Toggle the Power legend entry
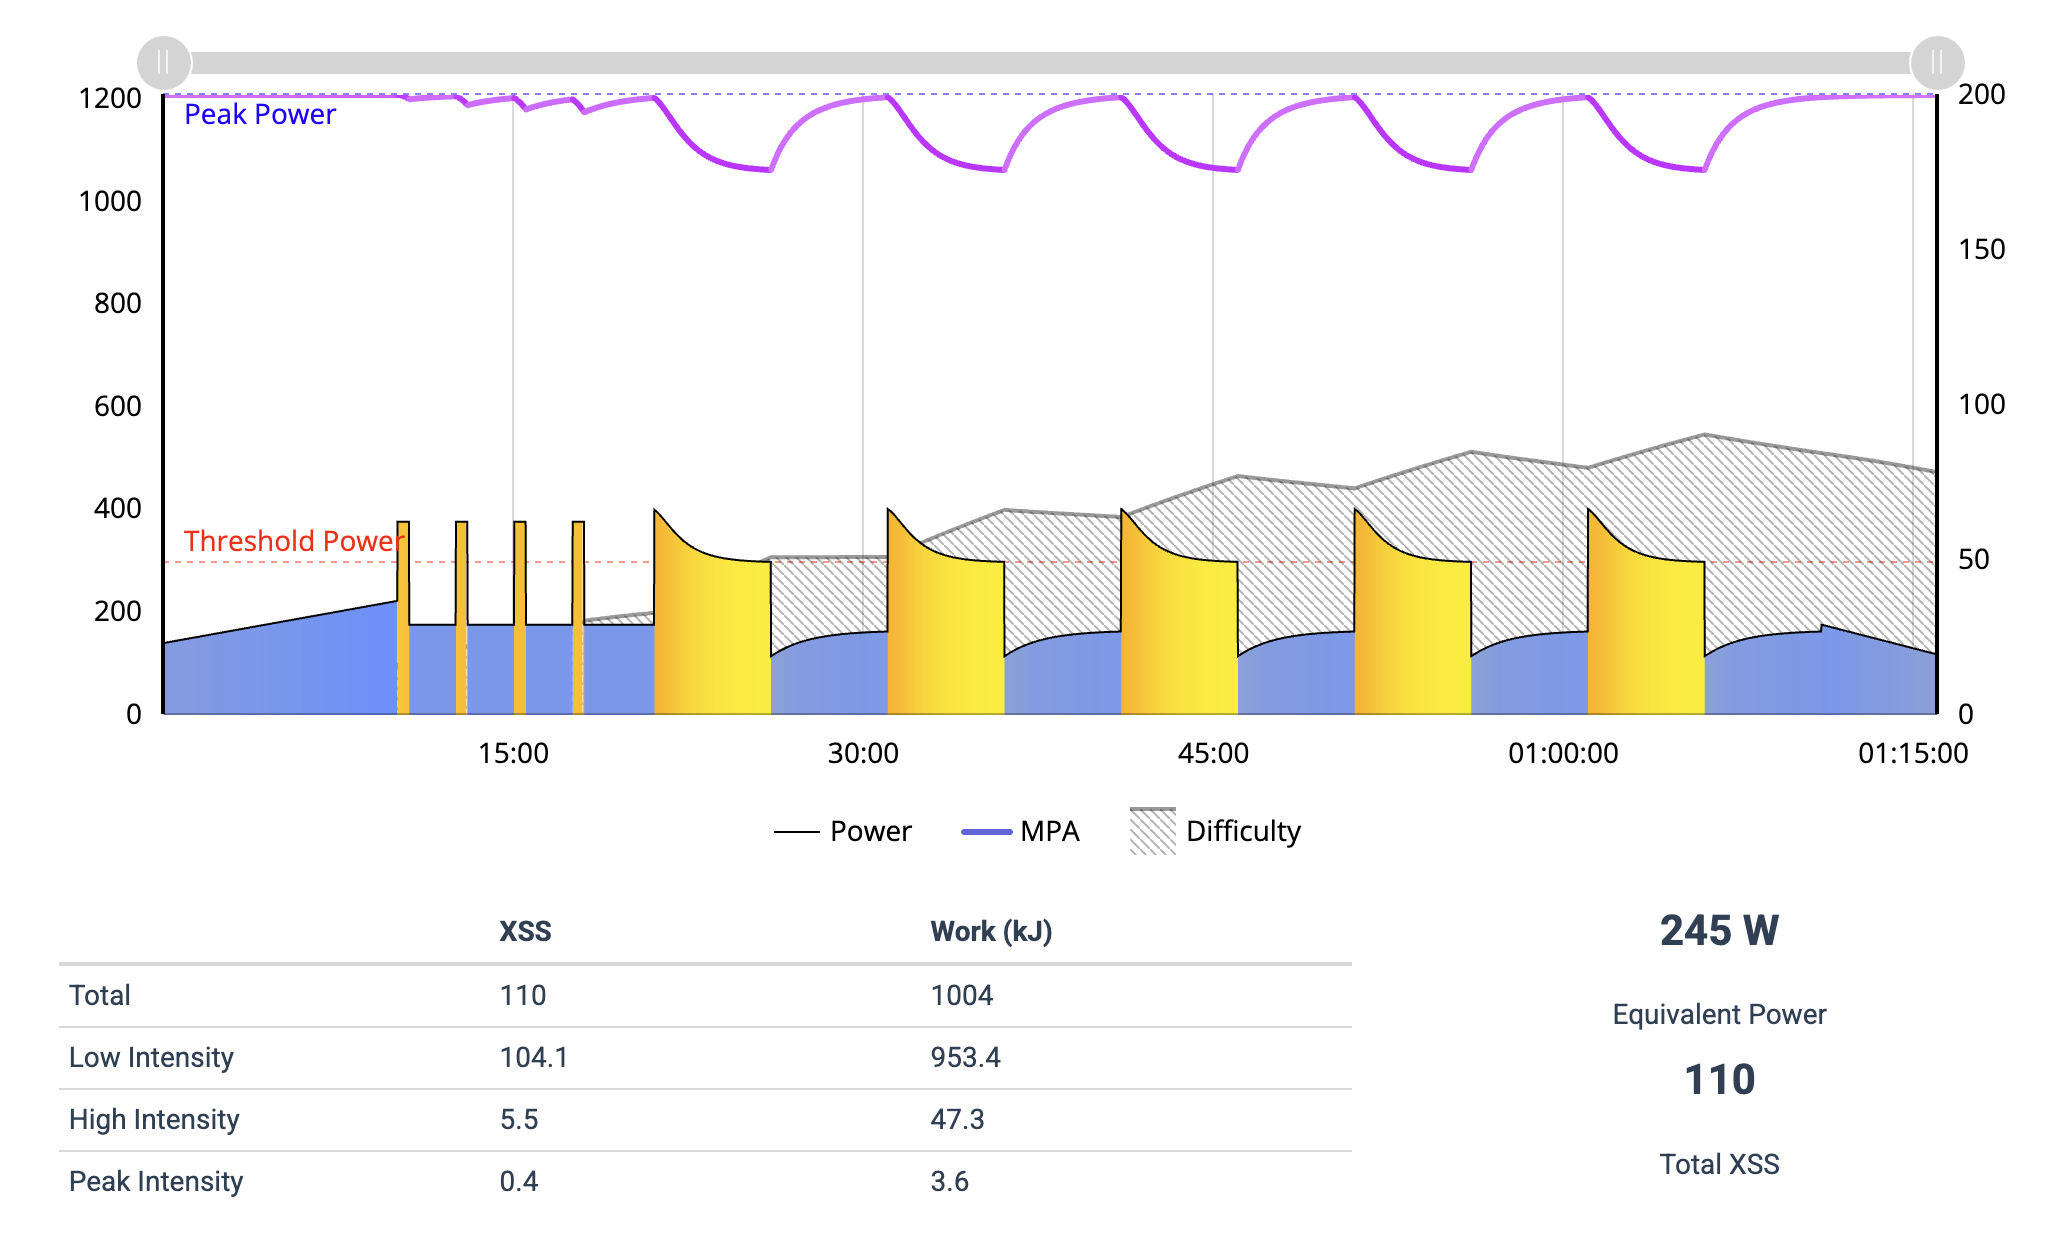The width and height of the screenshot is (2046, 1250). pyautogui.click(x=870, y=831)
